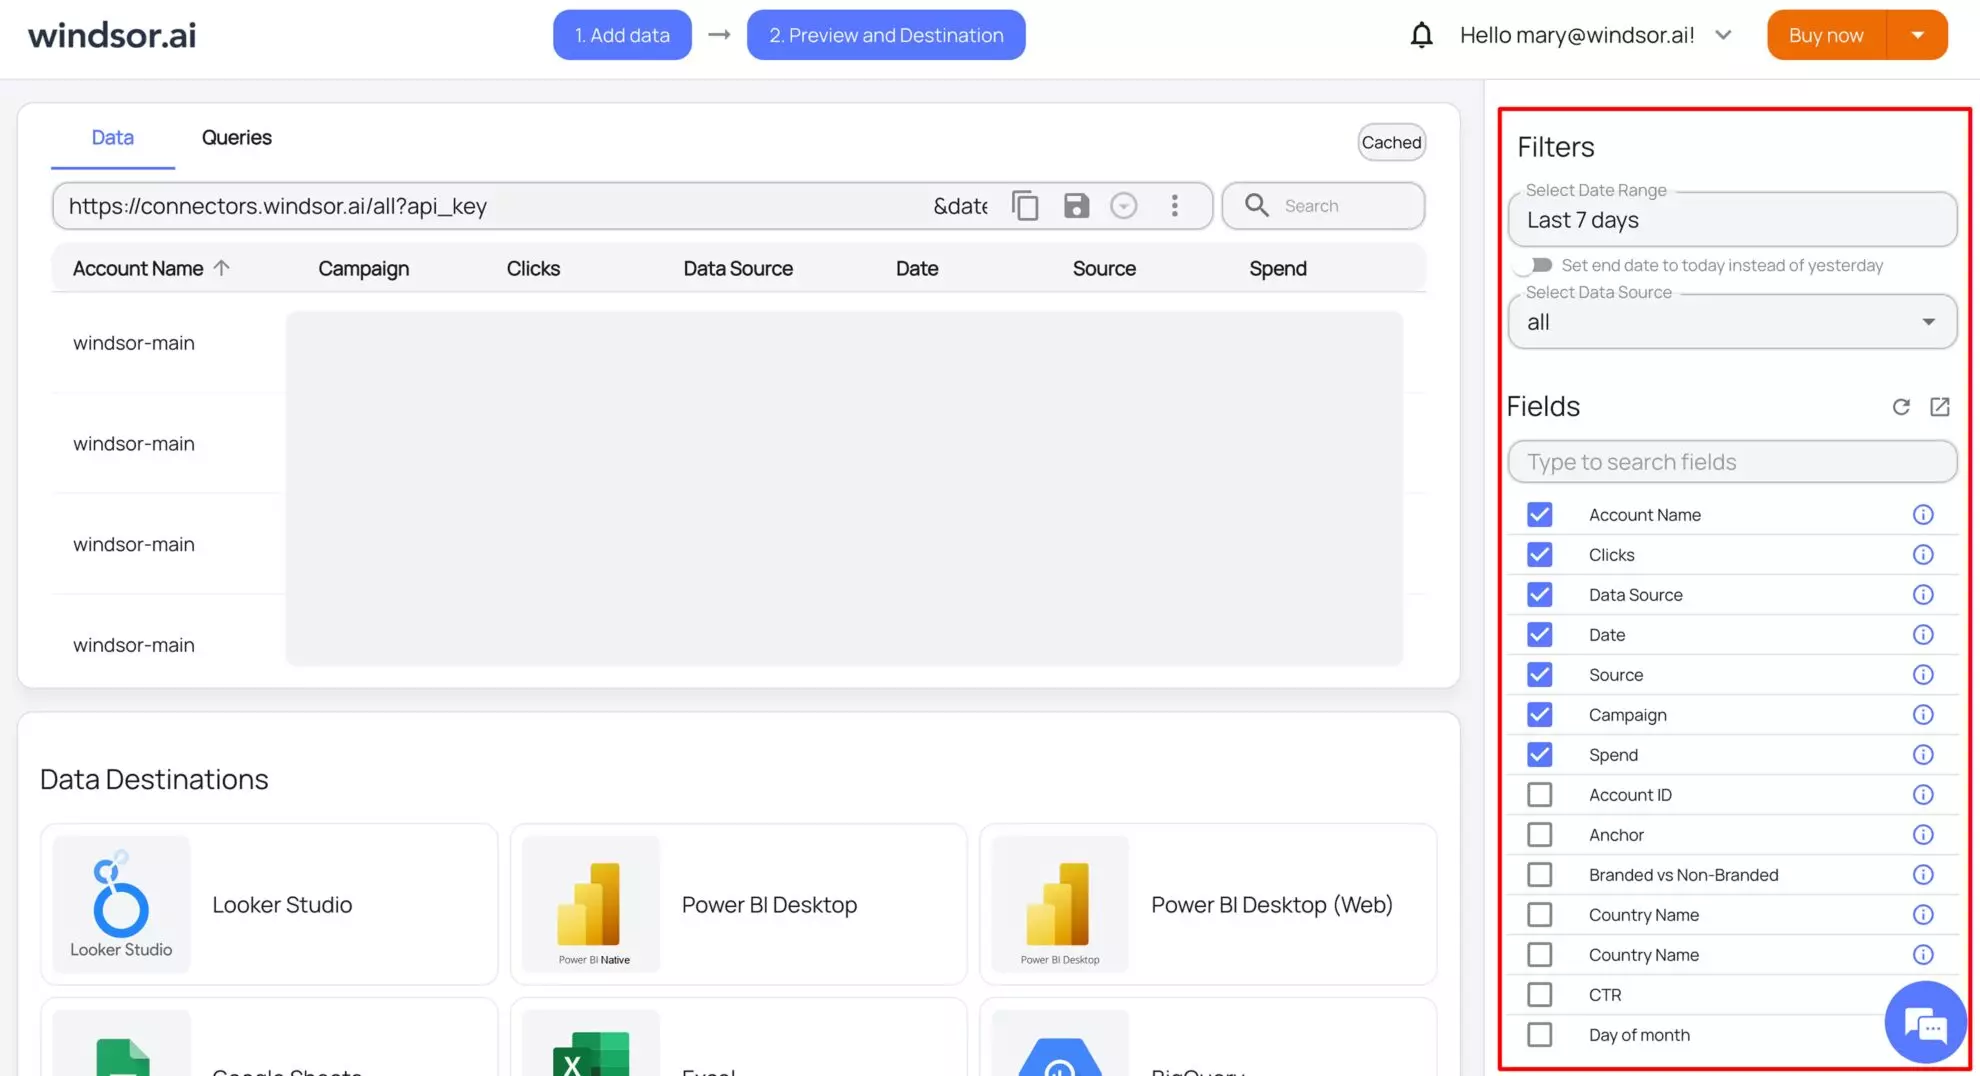Uncheck the Account Name field
The height and width of the screenshot is (1076, 1980).
click(1540, 515)
